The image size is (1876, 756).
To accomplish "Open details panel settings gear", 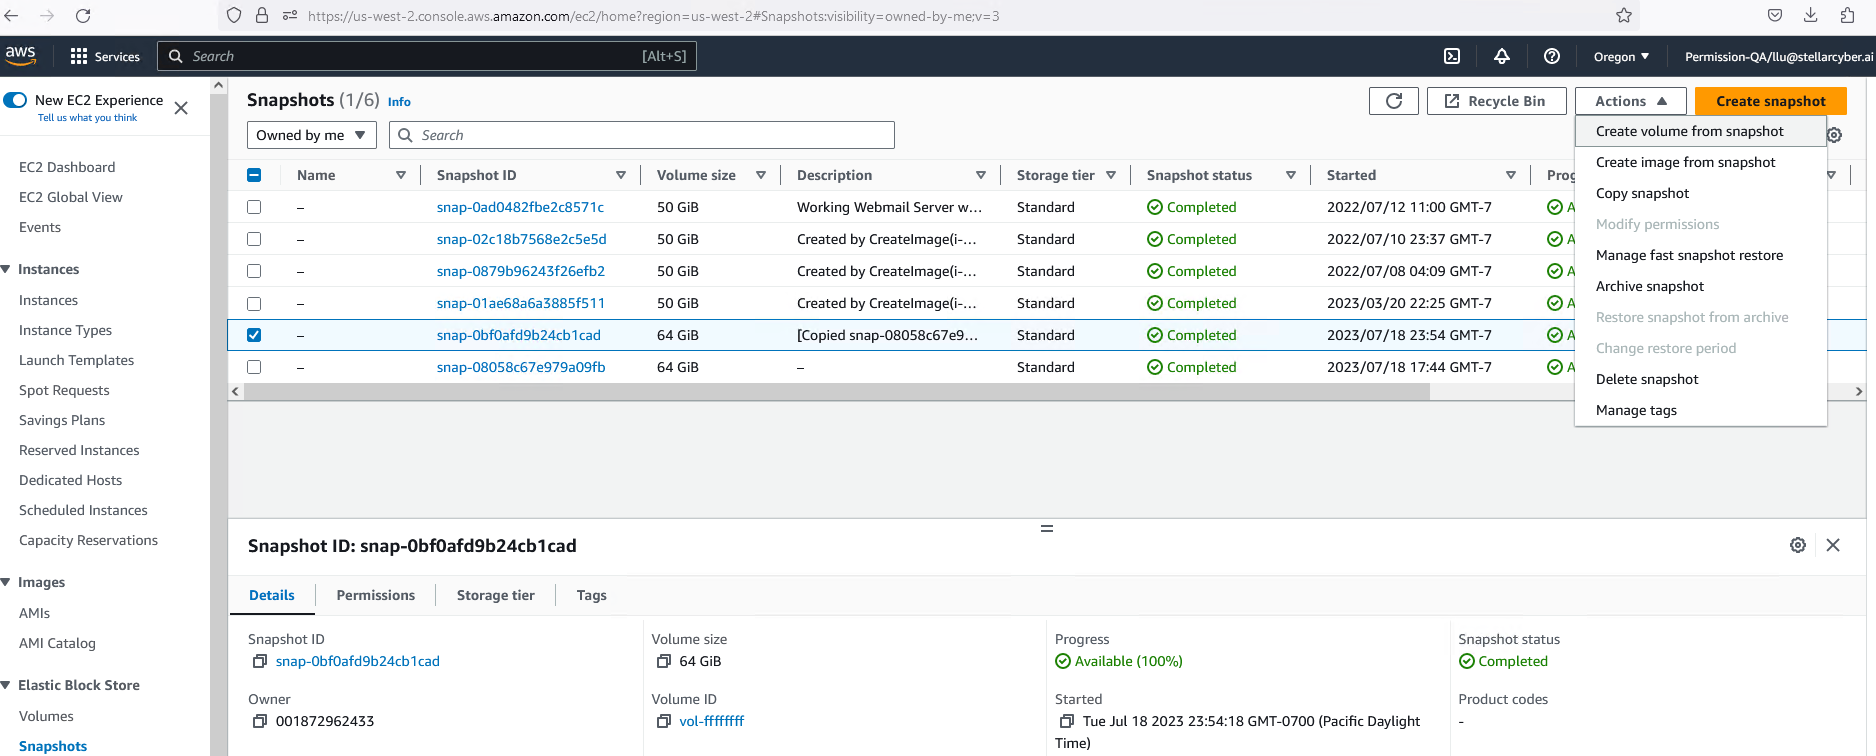I will (1798, 545).
